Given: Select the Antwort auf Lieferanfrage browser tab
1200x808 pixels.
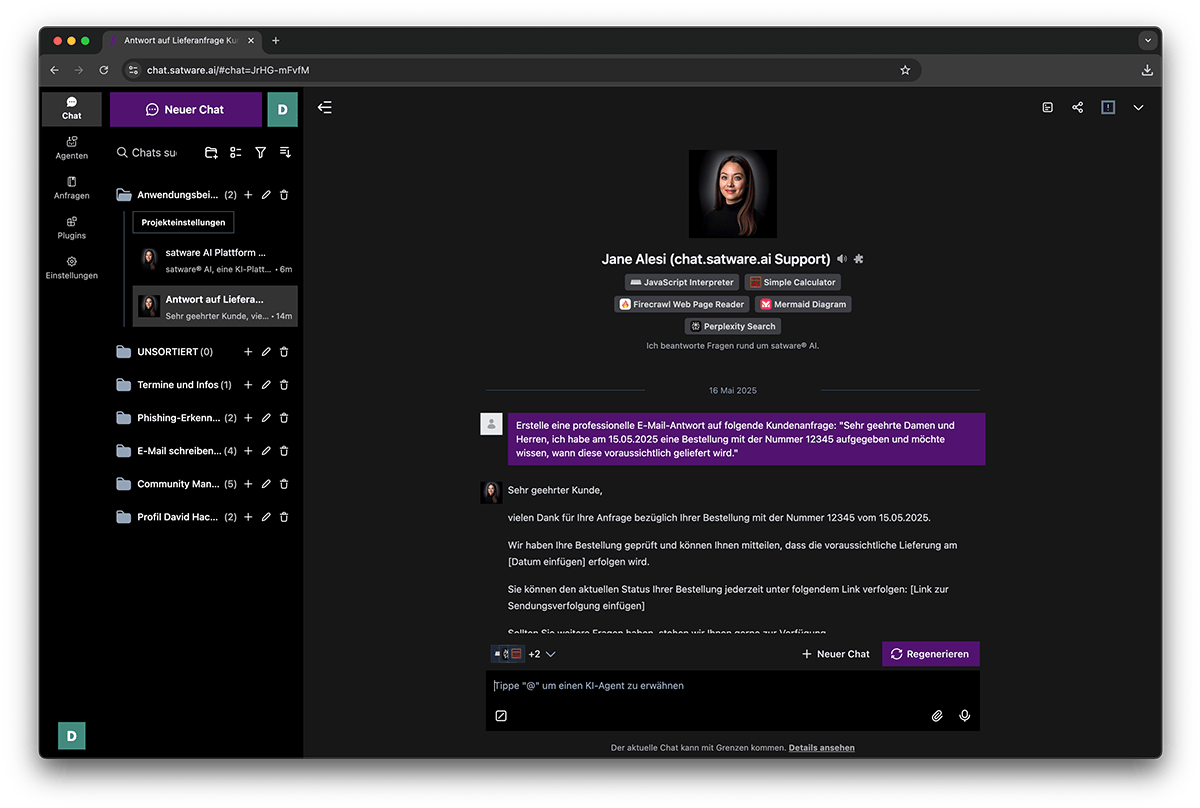Looking at the screenshot, I should (184, 41).
